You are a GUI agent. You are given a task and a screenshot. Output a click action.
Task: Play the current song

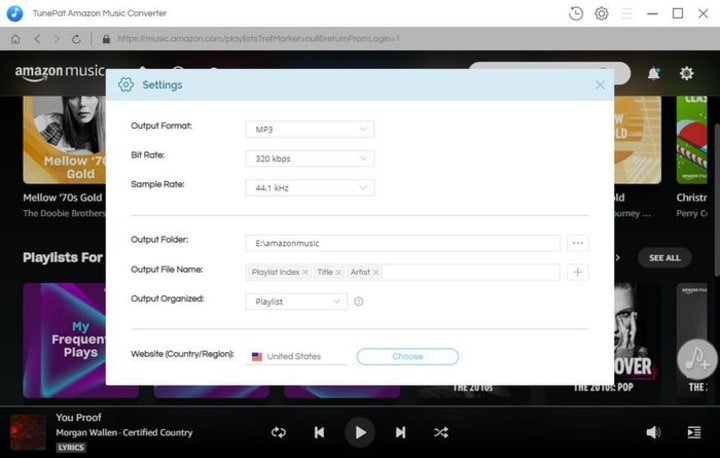pos(360,432)
